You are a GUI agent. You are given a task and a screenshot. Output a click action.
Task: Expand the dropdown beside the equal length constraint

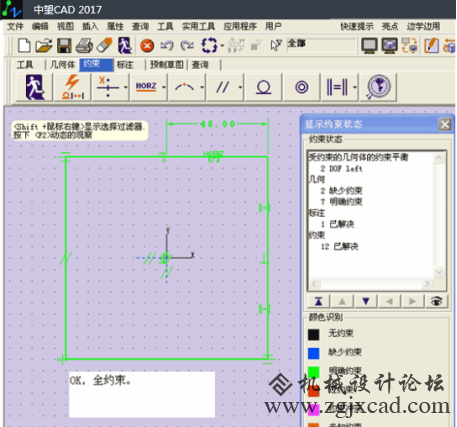355,87
